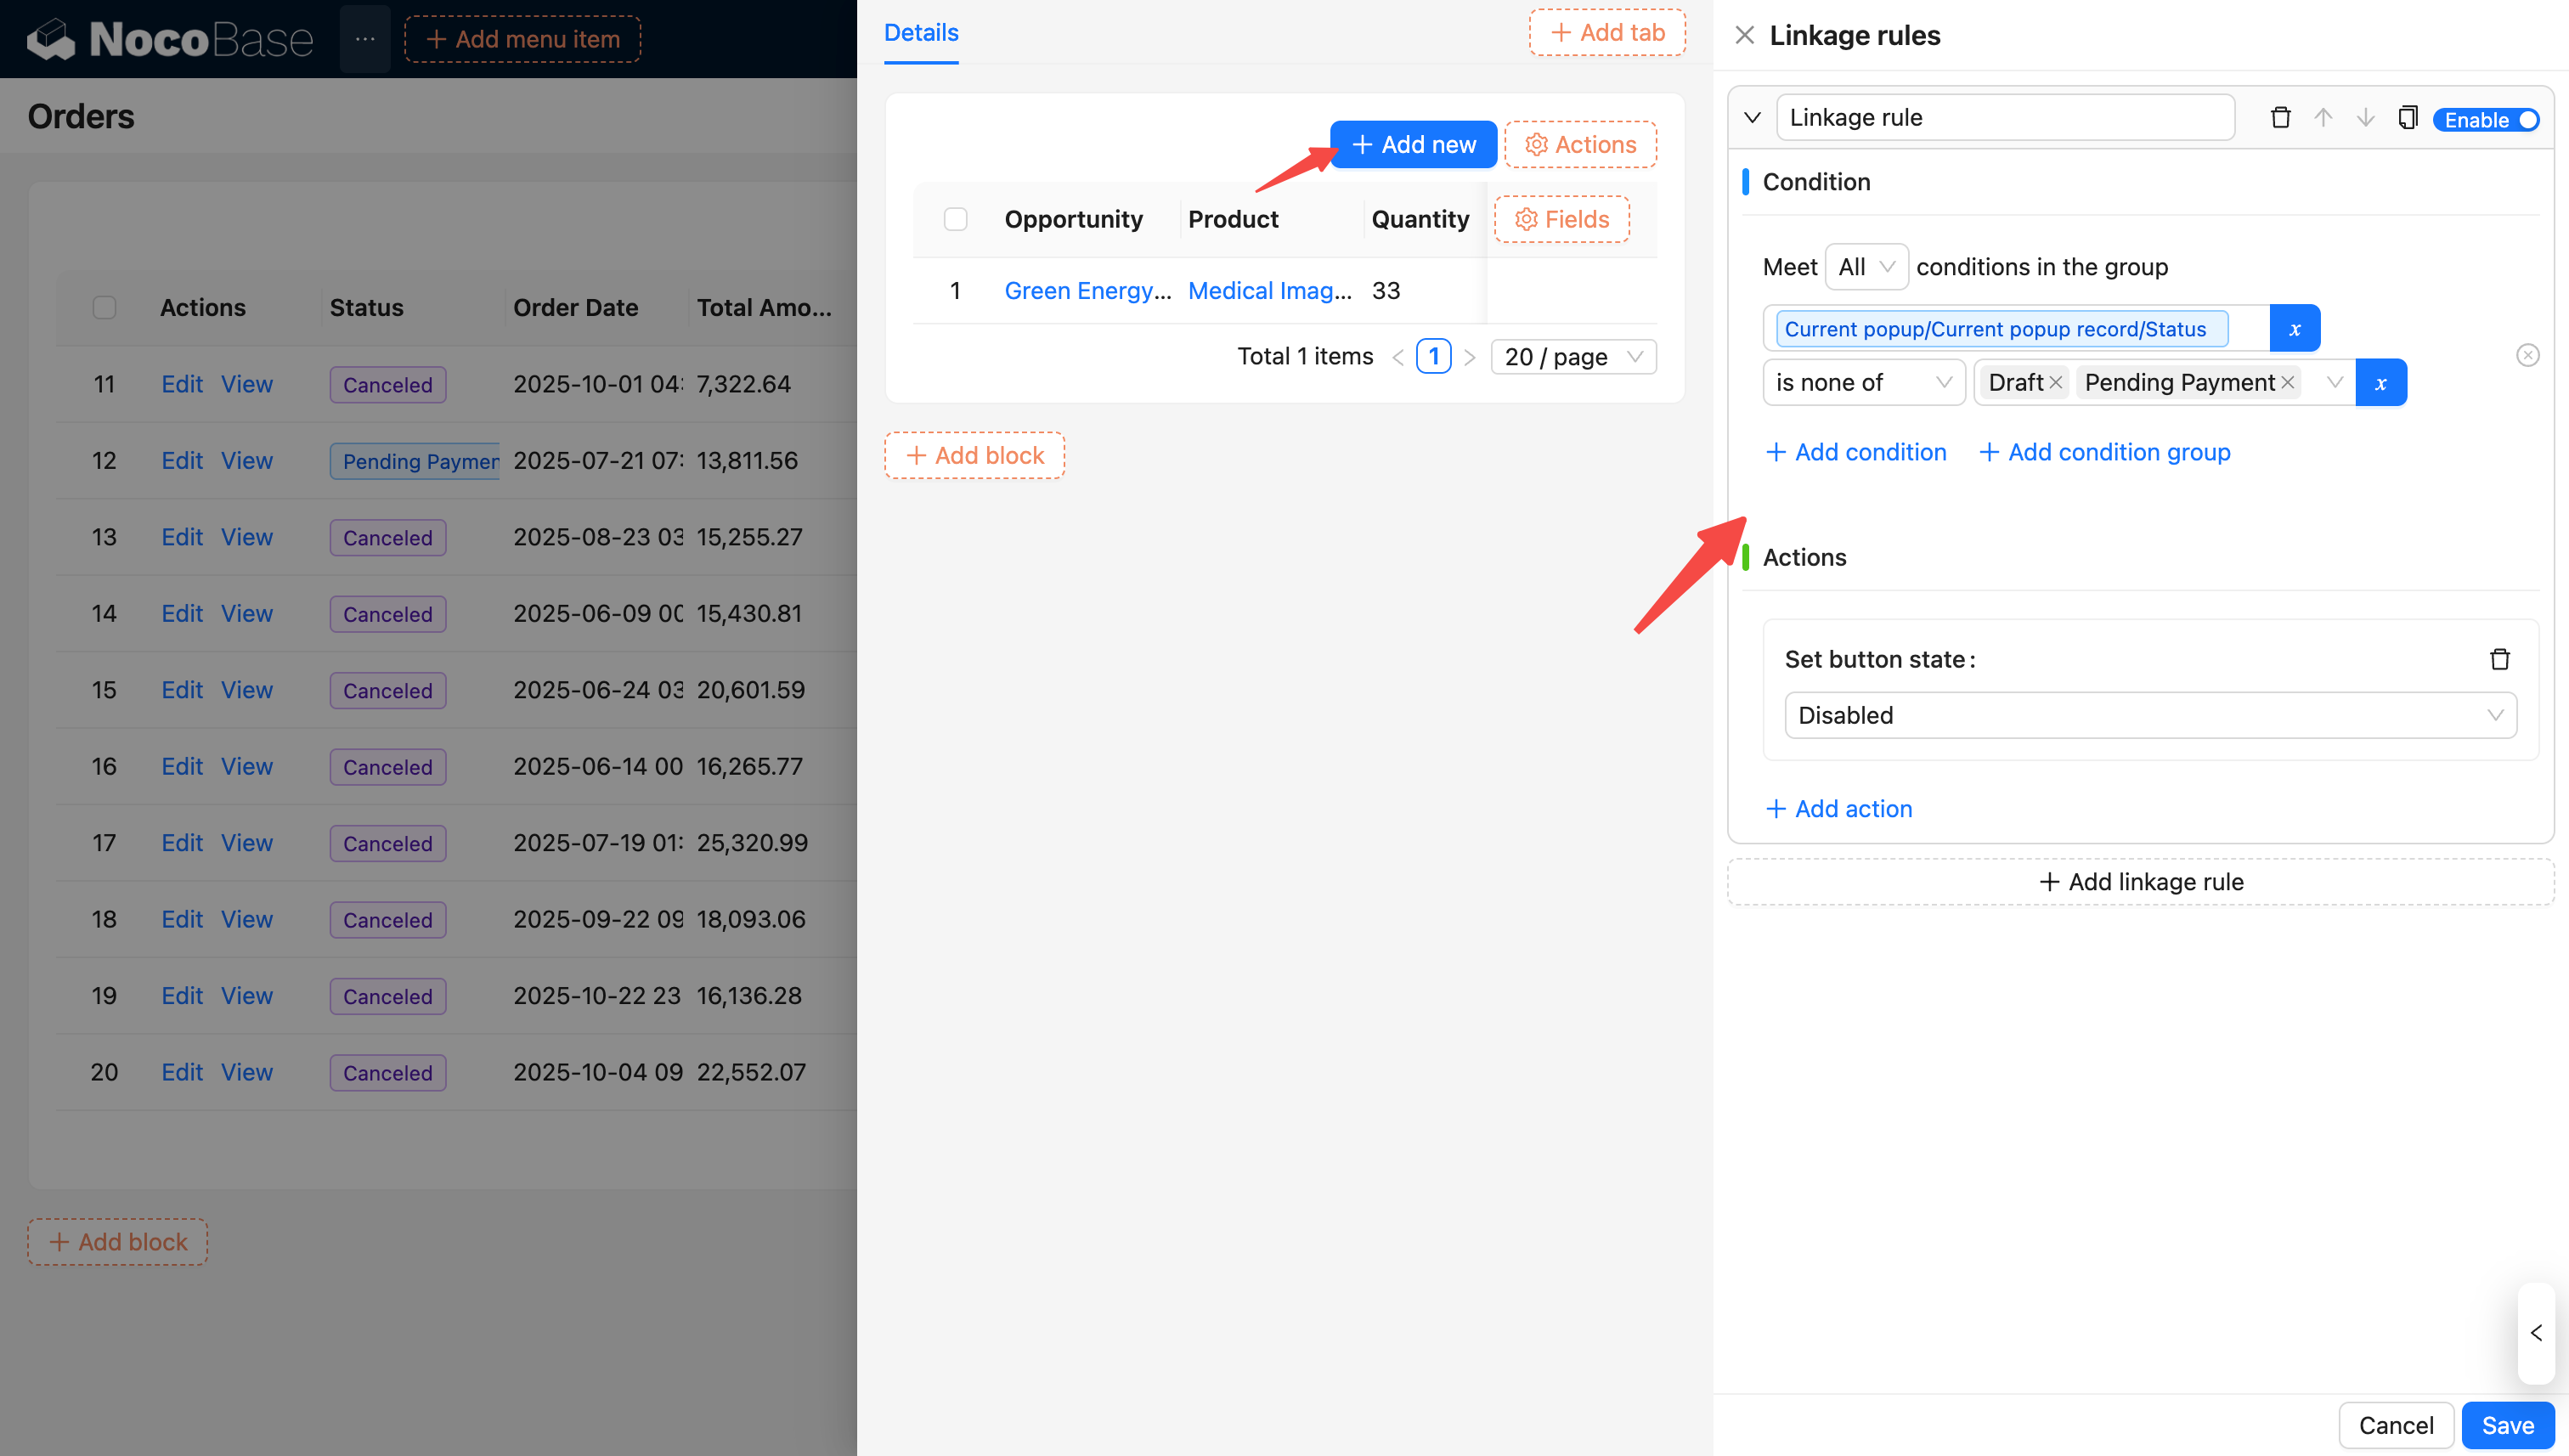2569x1456 pixels.
Task: Move the linkage rule up
Action: point(2323,118)
